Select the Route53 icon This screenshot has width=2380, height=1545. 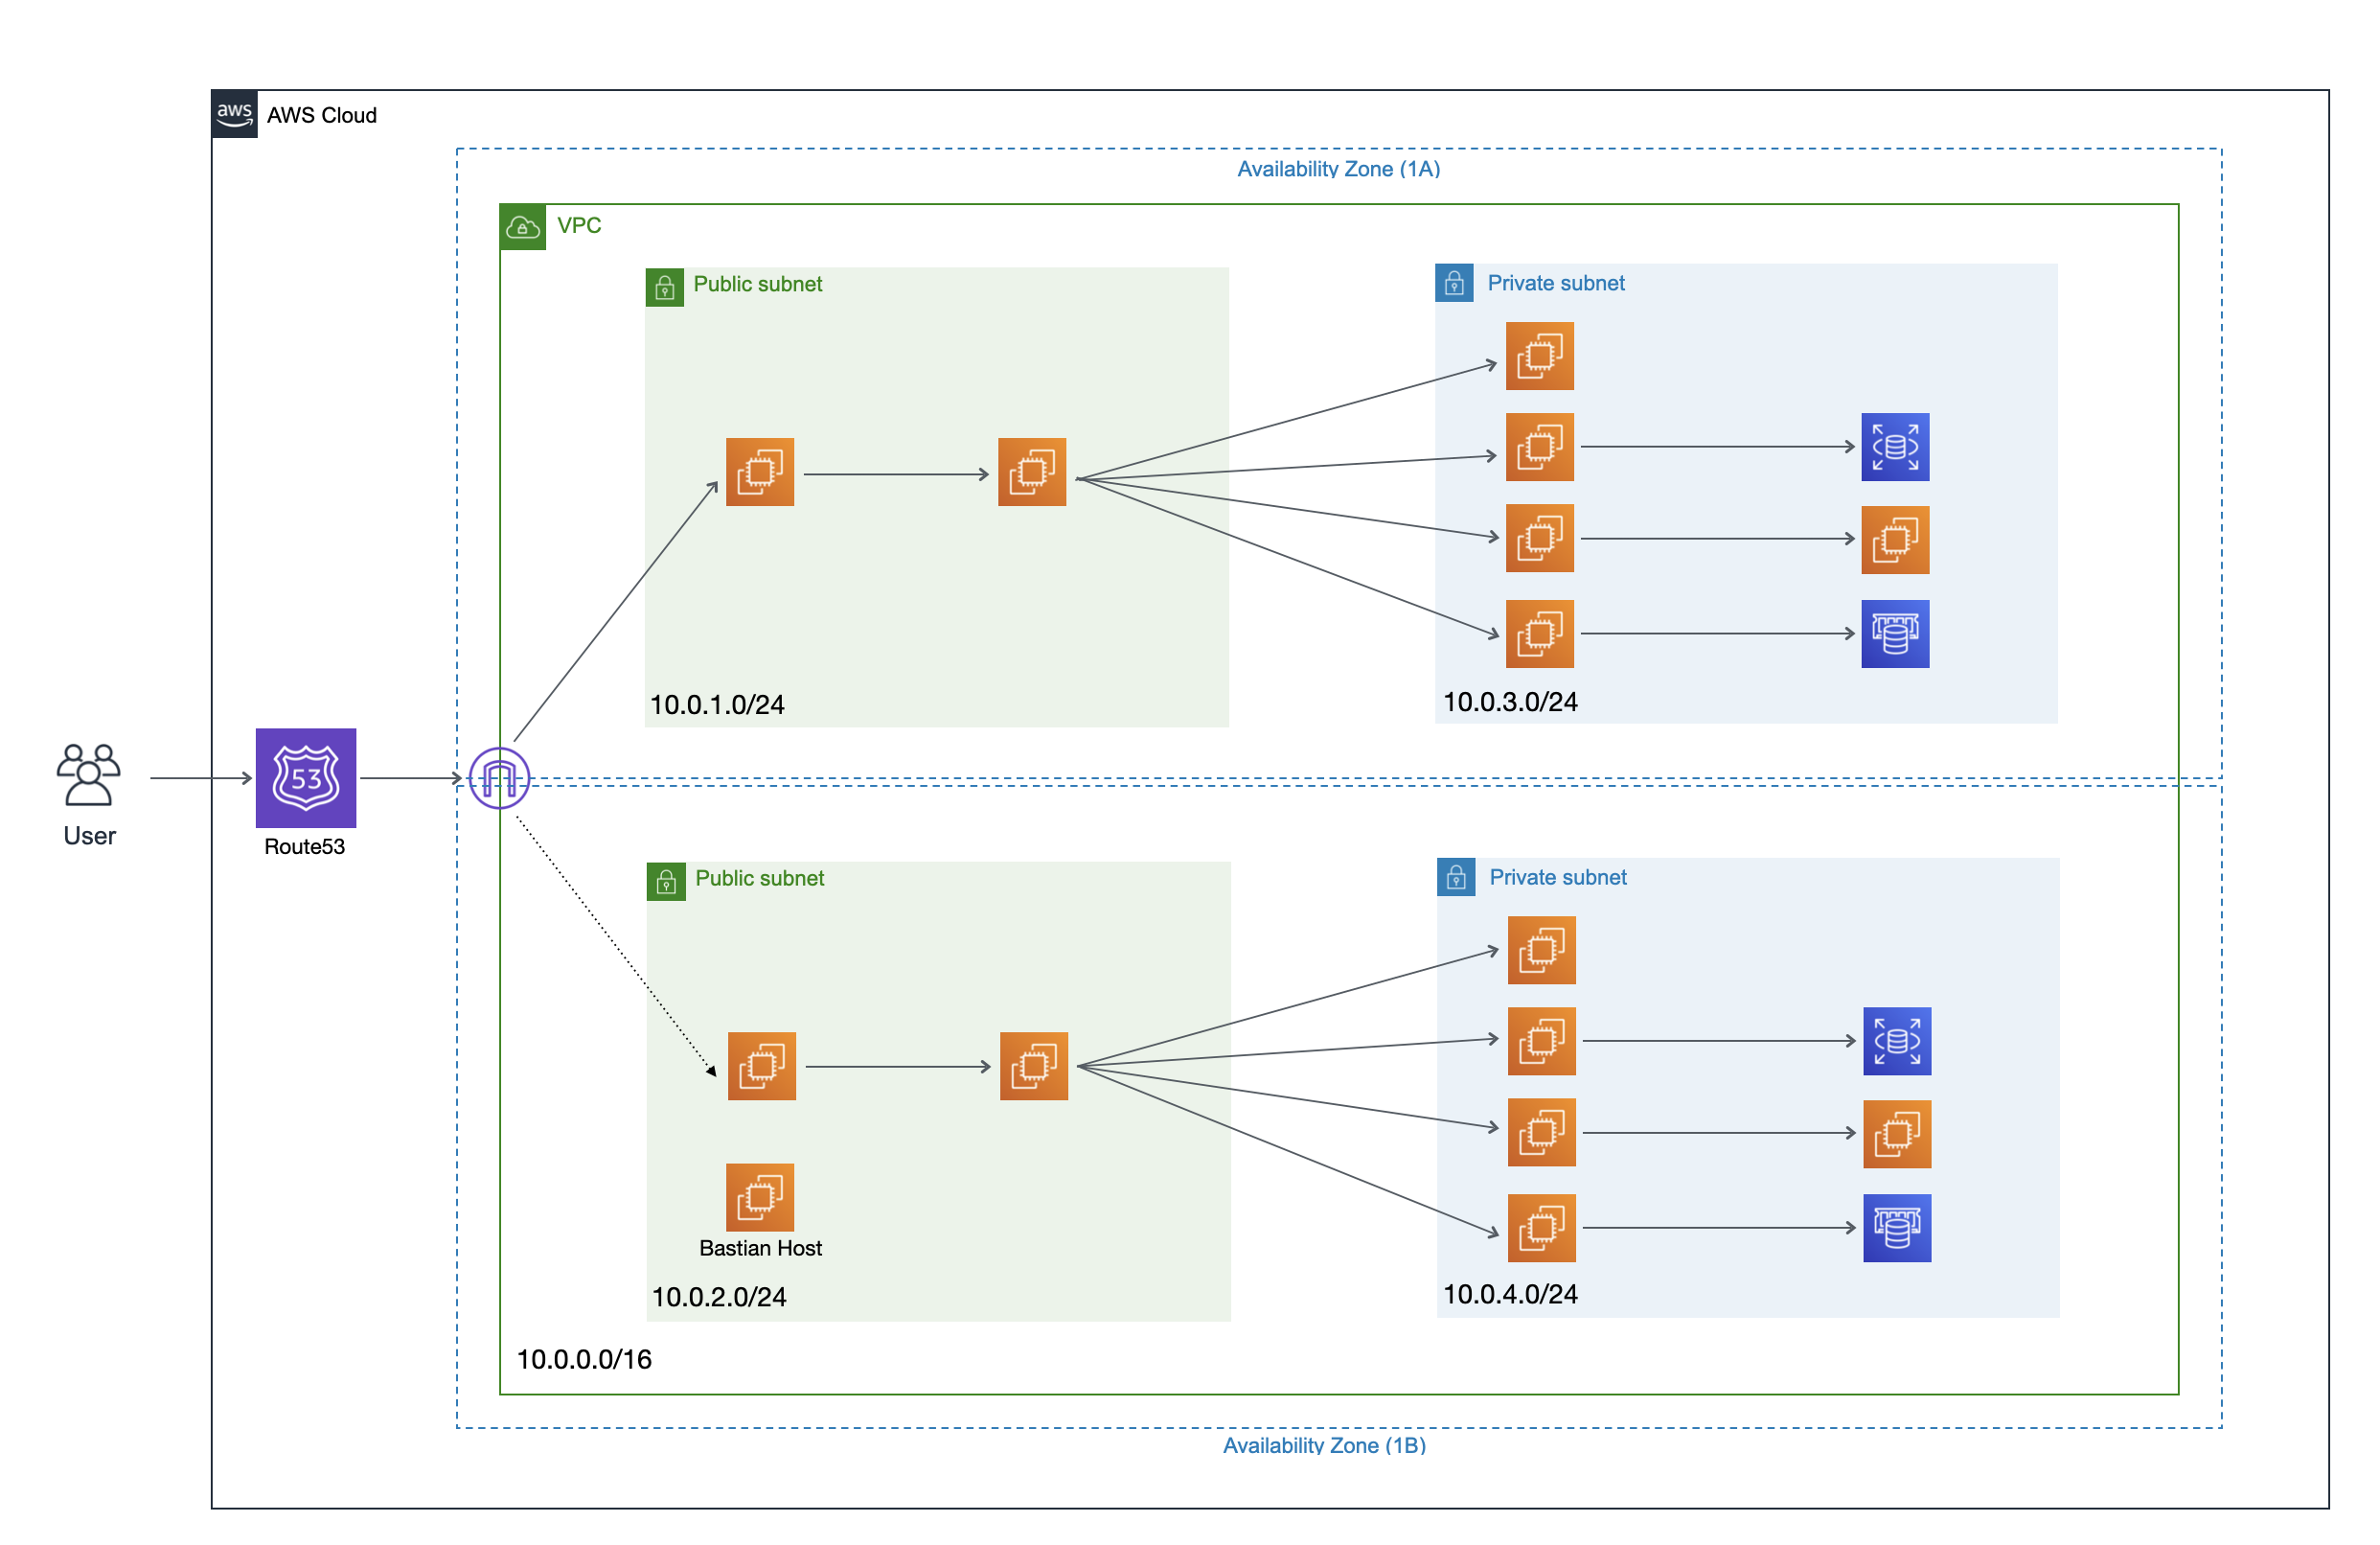[305, 779]
